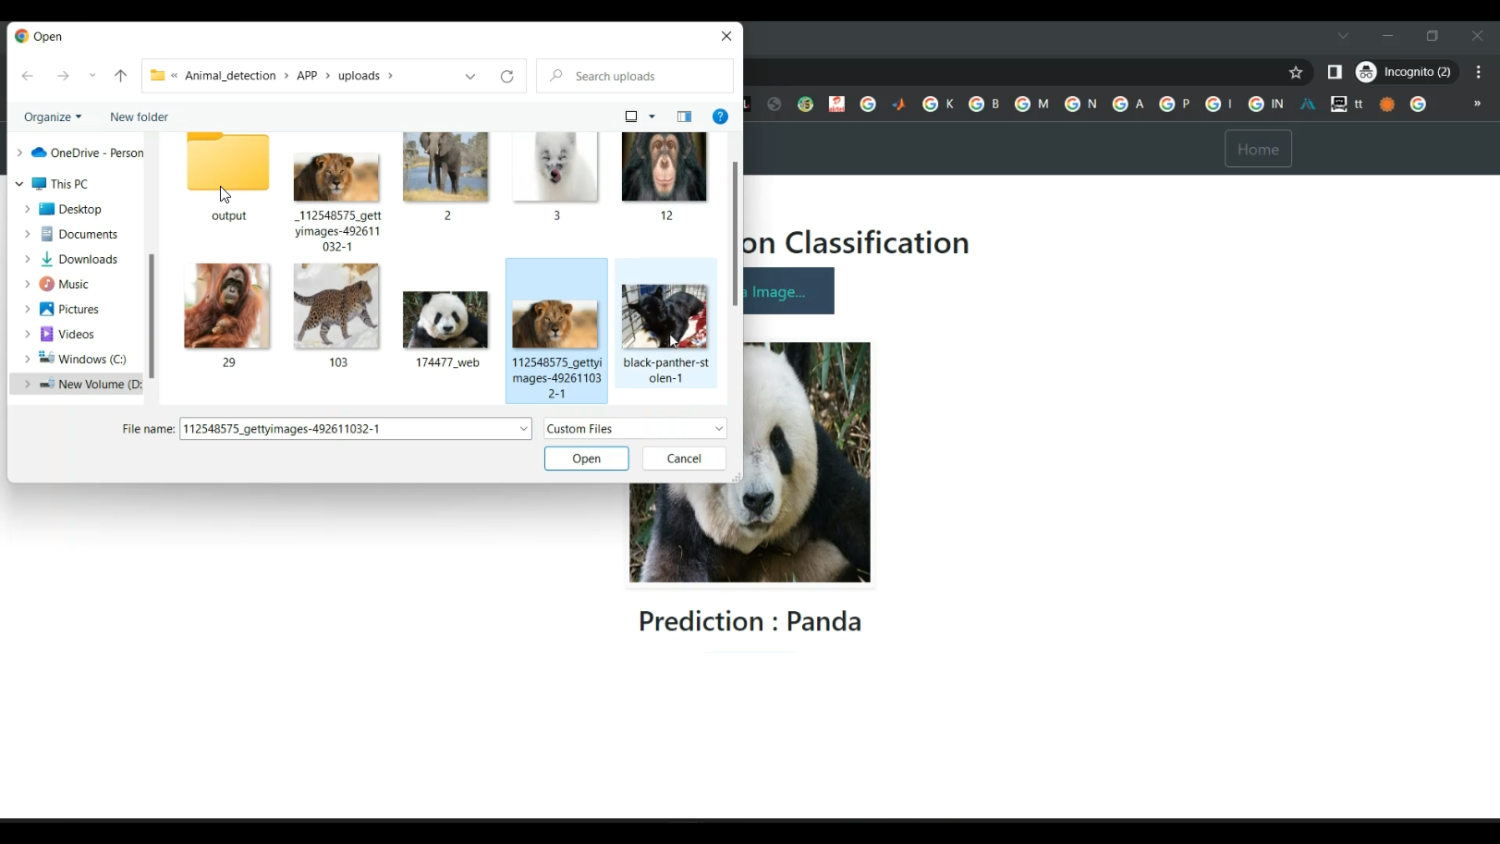Click the Home button on webpage
This screenshot has width=1500, height=844.
1258,149
